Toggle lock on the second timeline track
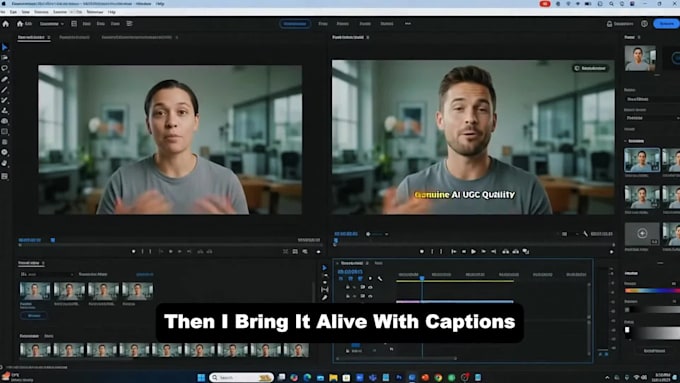 (347, 296)
